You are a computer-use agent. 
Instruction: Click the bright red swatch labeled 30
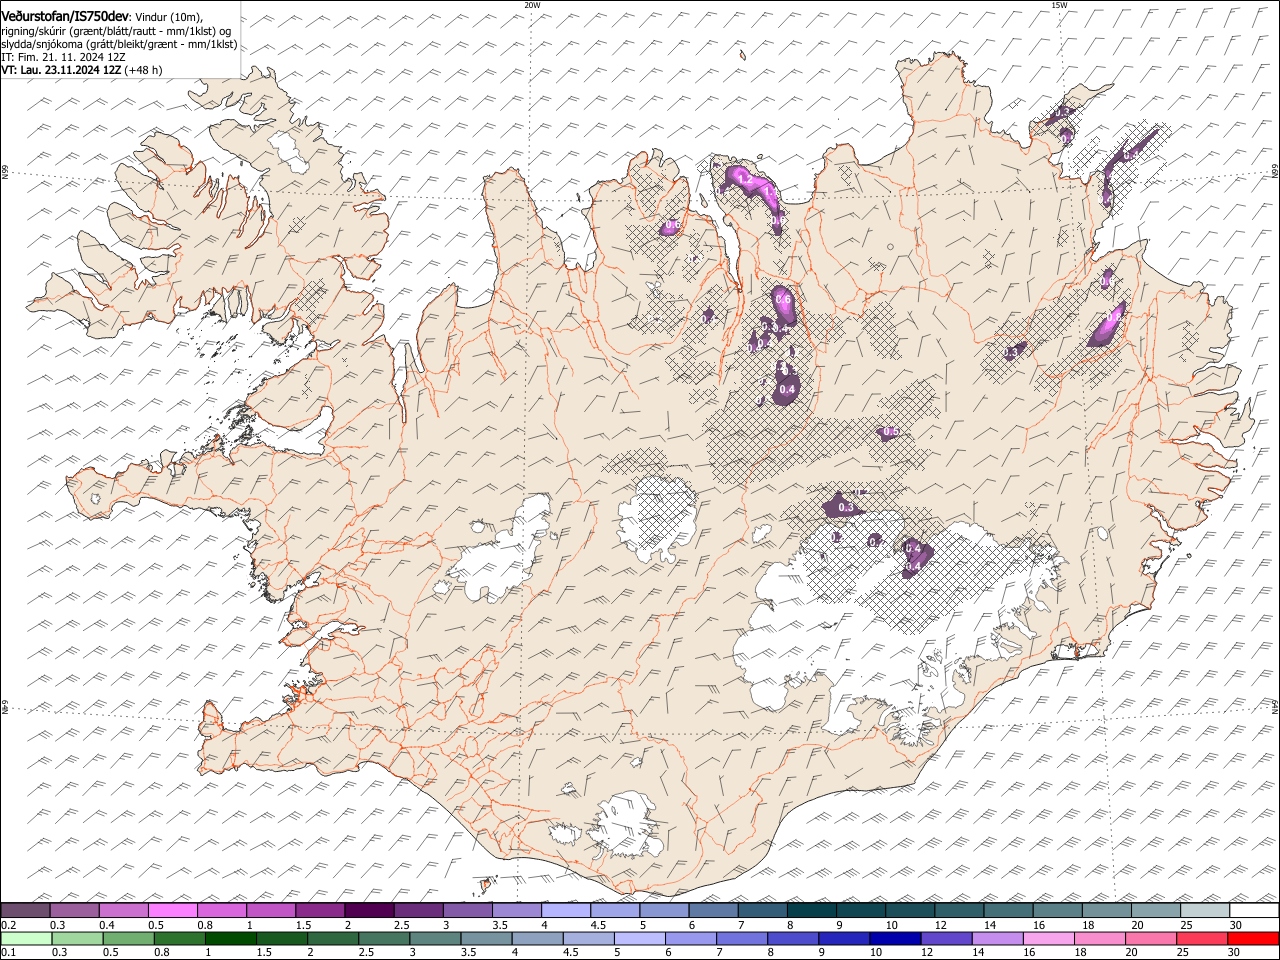pos(1253,939)
